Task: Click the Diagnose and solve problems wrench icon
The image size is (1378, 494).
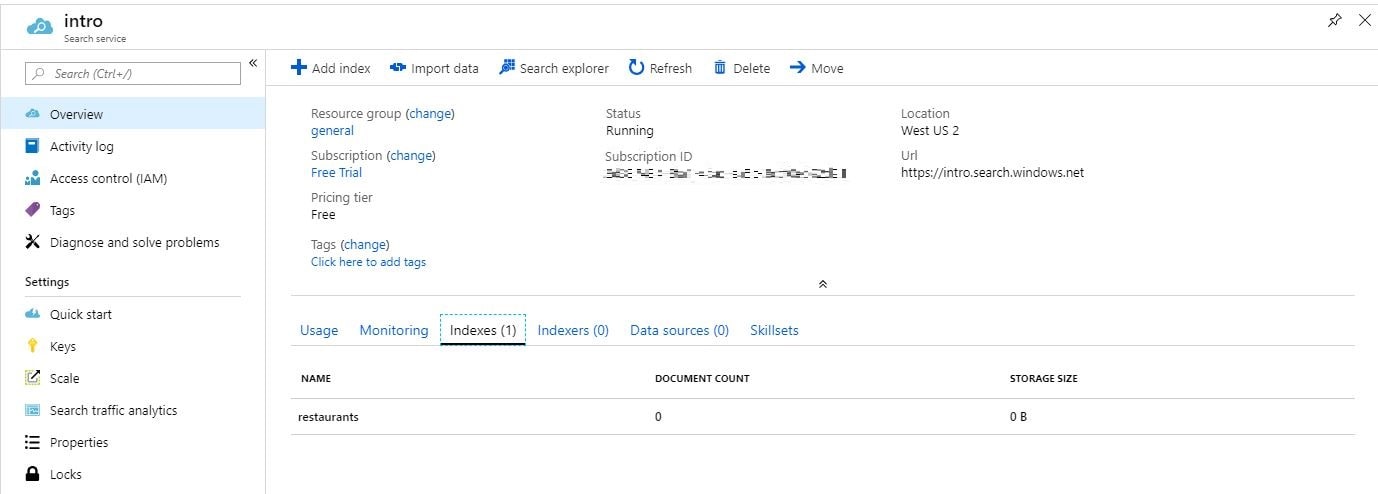Action: pyautogui.click(x=32, y=242)
